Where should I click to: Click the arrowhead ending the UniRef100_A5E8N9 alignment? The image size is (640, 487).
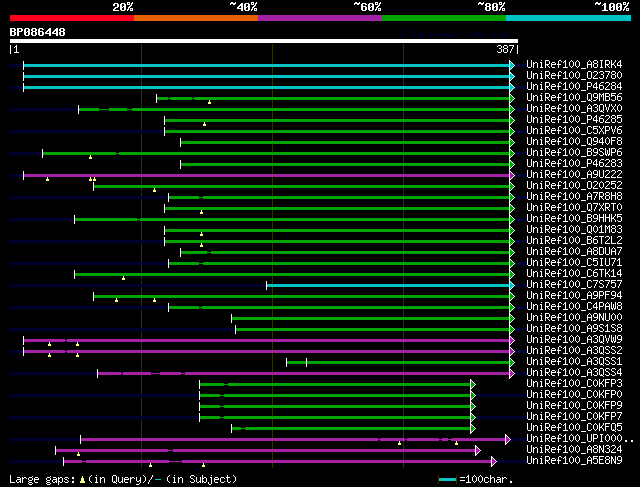click(x=494, y=461)
